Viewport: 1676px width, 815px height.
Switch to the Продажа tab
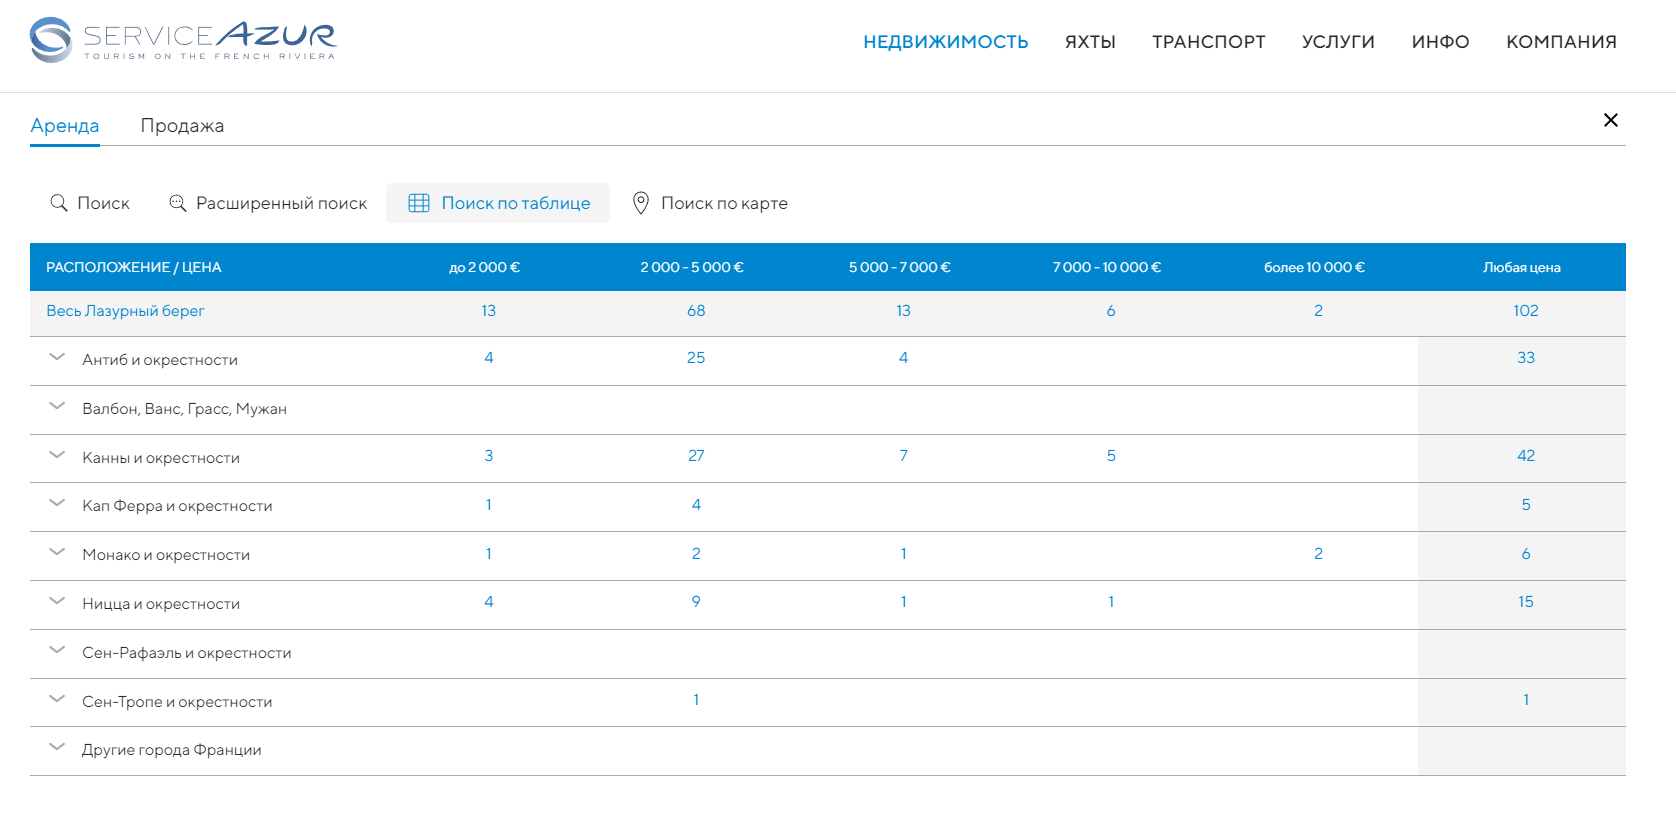point(182,126)
